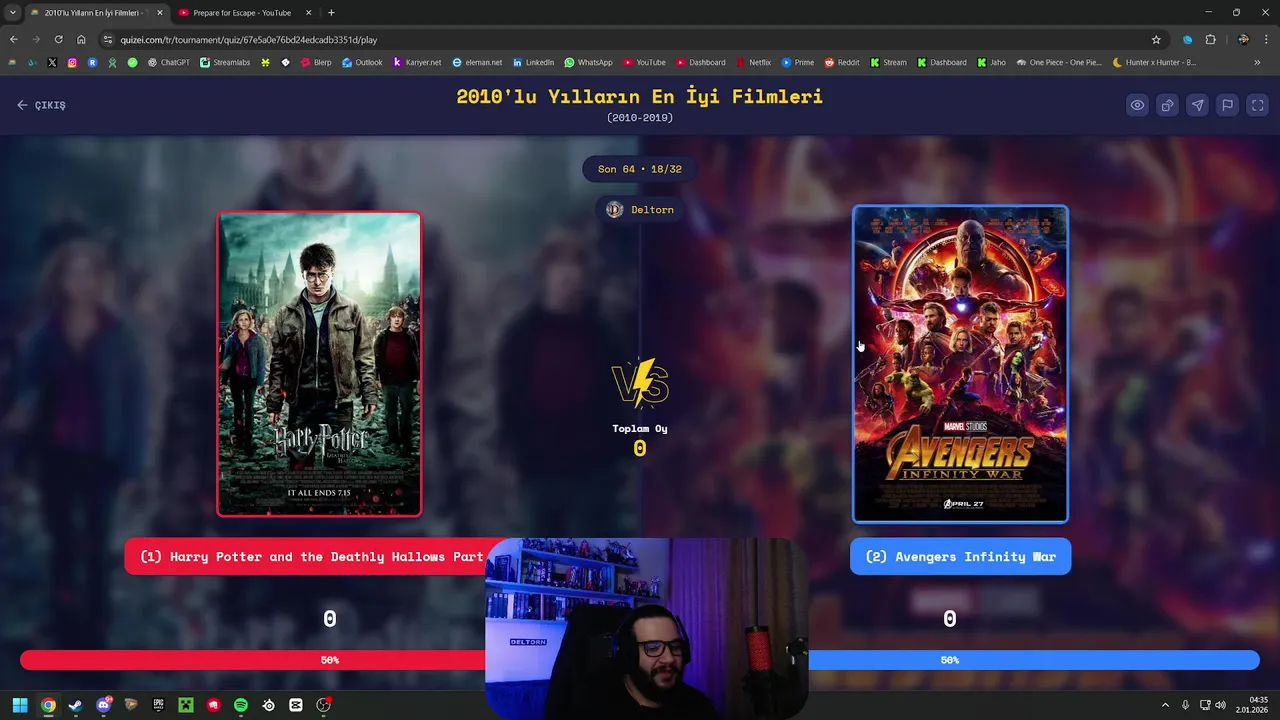Open the Netflix bookmark

pos(753,62)
